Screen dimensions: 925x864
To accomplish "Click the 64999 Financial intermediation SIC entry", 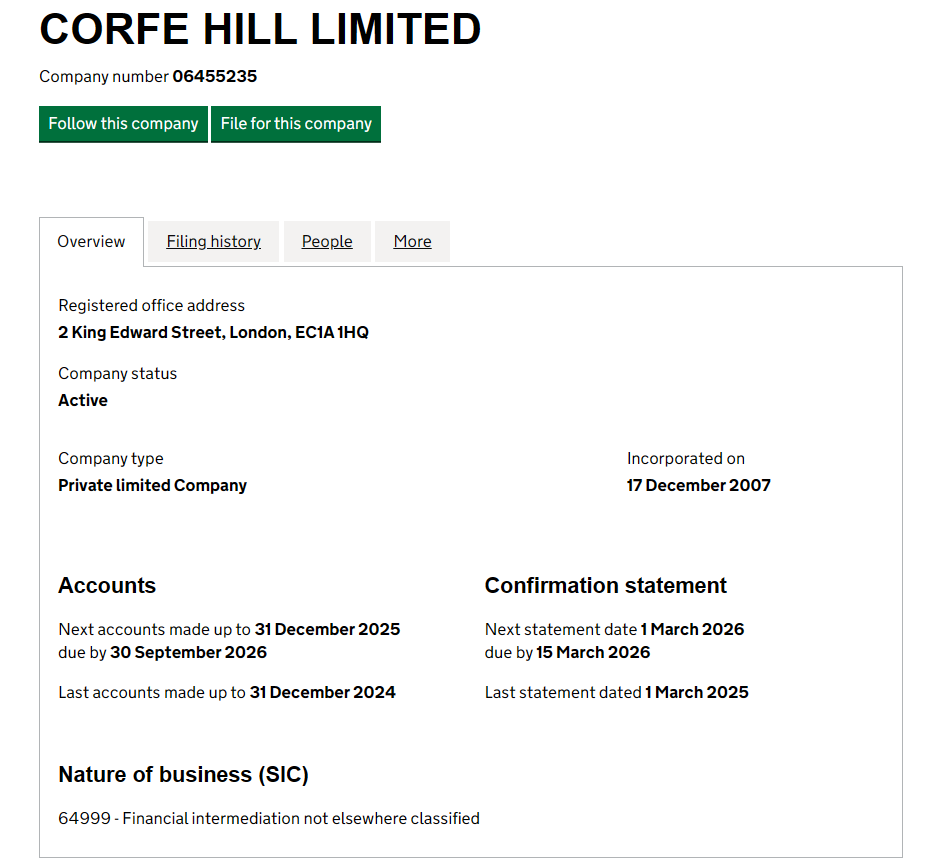I will (x=269, y=818).
